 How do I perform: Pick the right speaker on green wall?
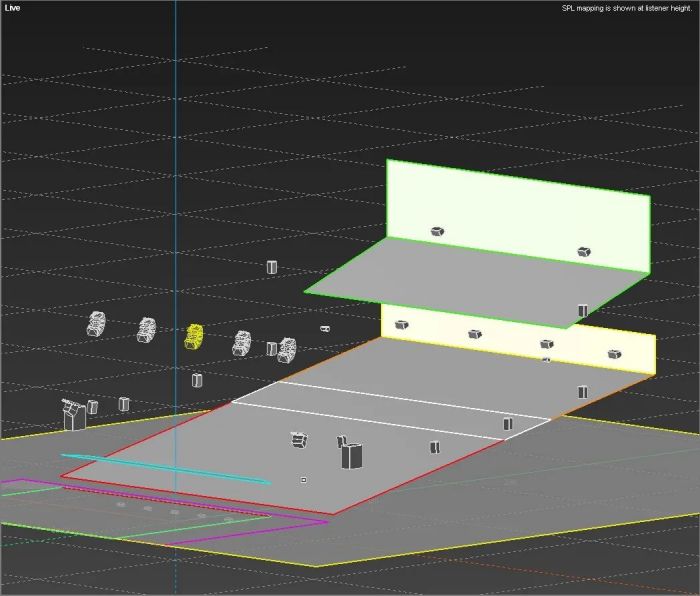[x=584, y=252]
